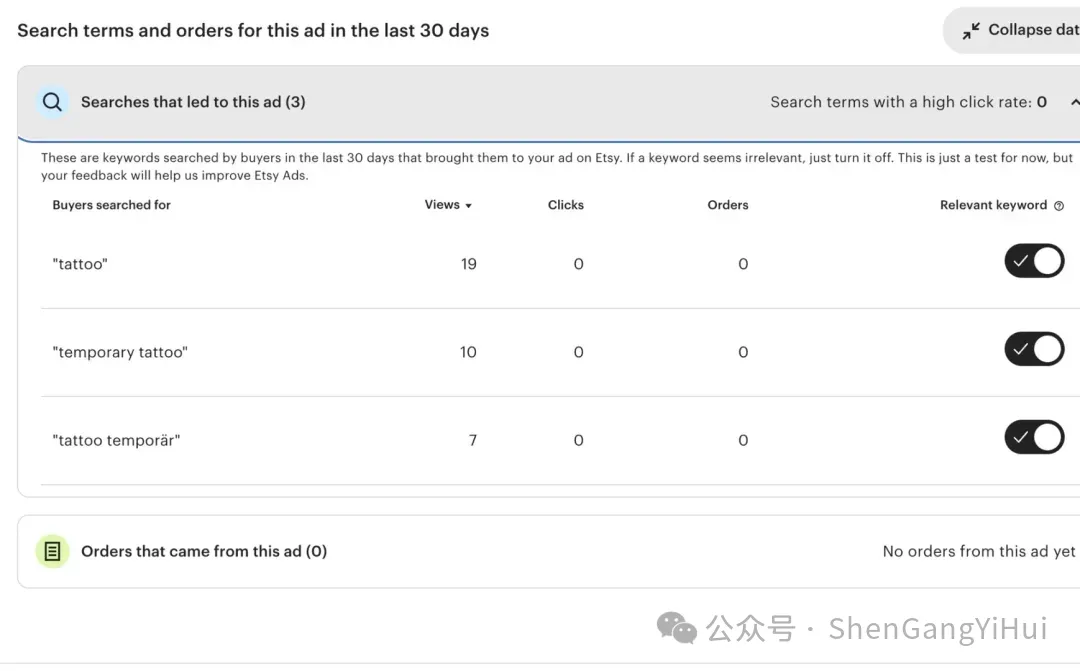Click the magnifying glass search icon
1080x671 pixels.
click(x=52, y=102)
